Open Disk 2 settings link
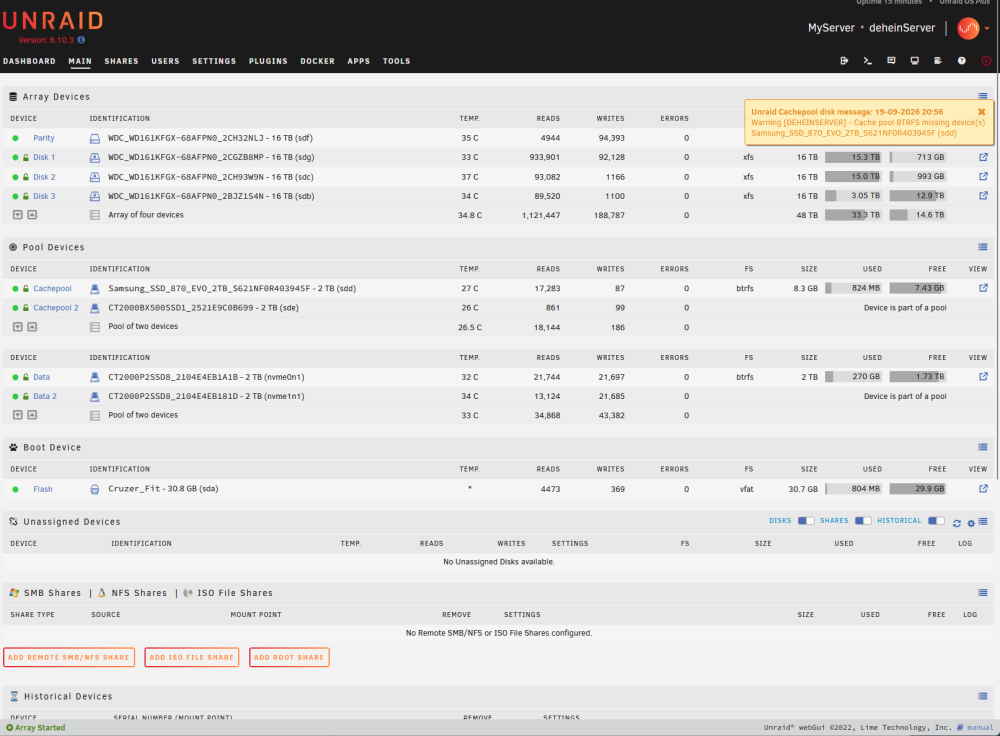The width and height of the screenshot is (1000, 736). (x=44, y=177)
